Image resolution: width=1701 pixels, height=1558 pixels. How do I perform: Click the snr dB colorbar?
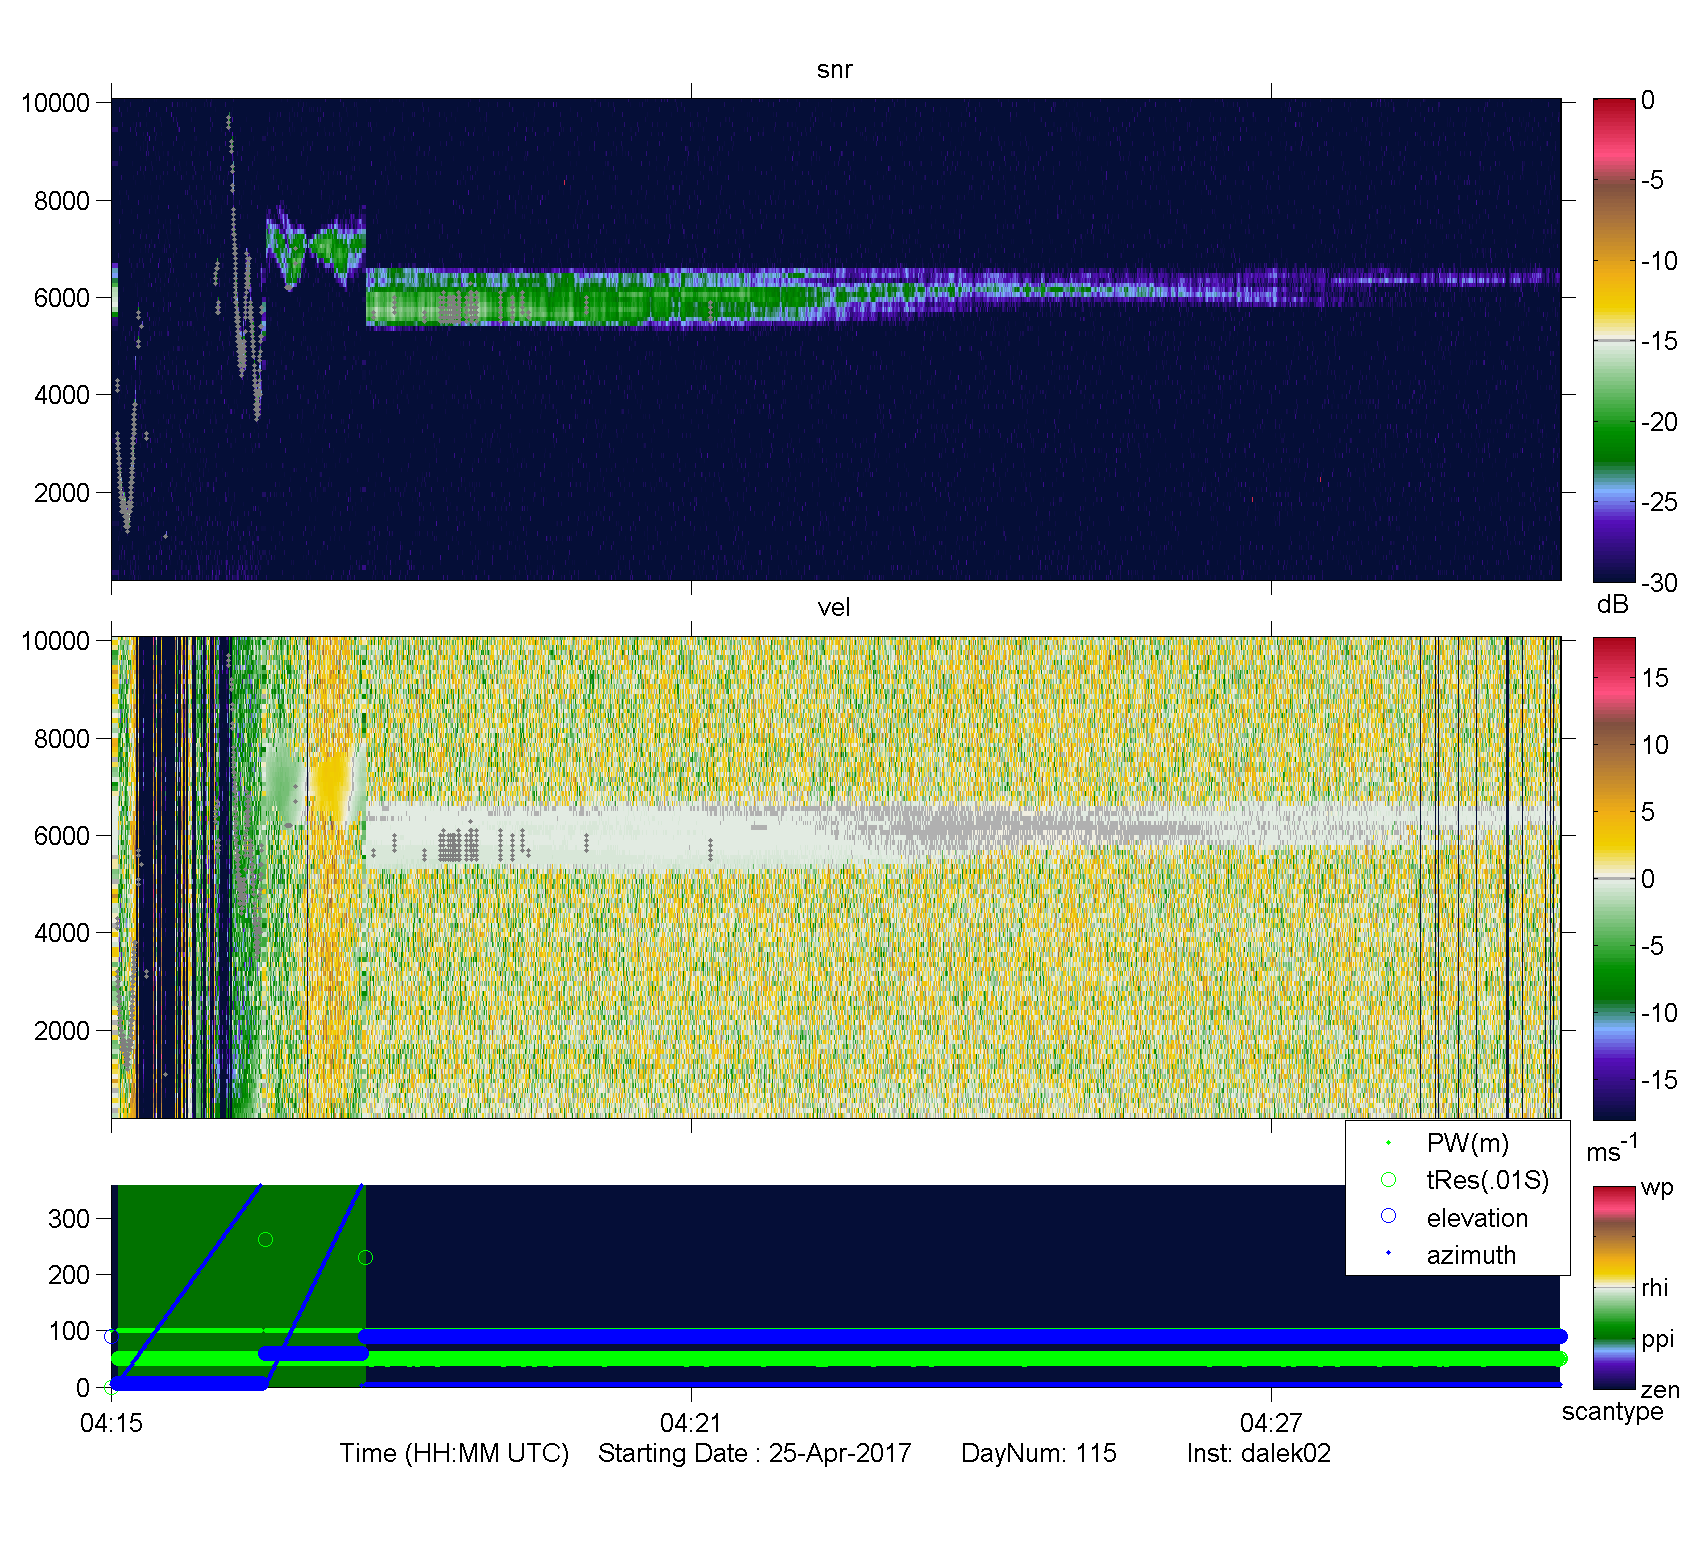click(x=1614, y=340)
